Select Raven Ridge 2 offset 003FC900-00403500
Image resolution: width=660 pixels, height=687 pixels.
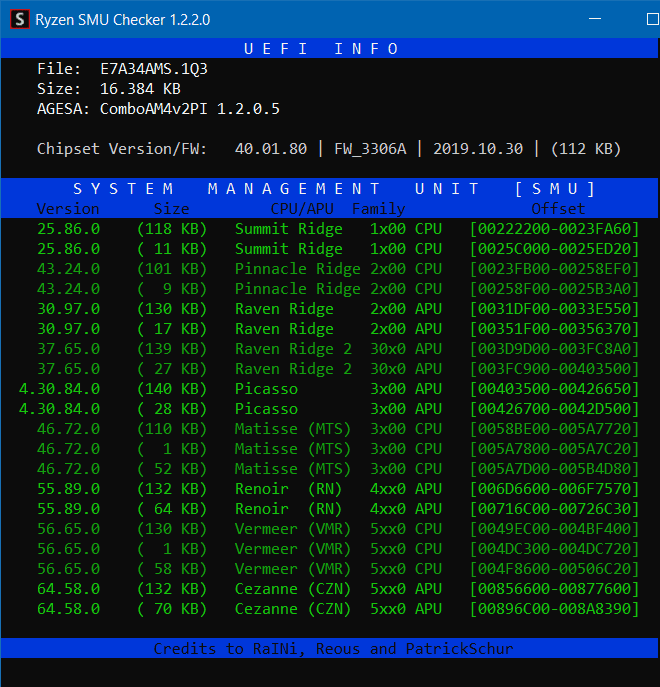[554, 369]
